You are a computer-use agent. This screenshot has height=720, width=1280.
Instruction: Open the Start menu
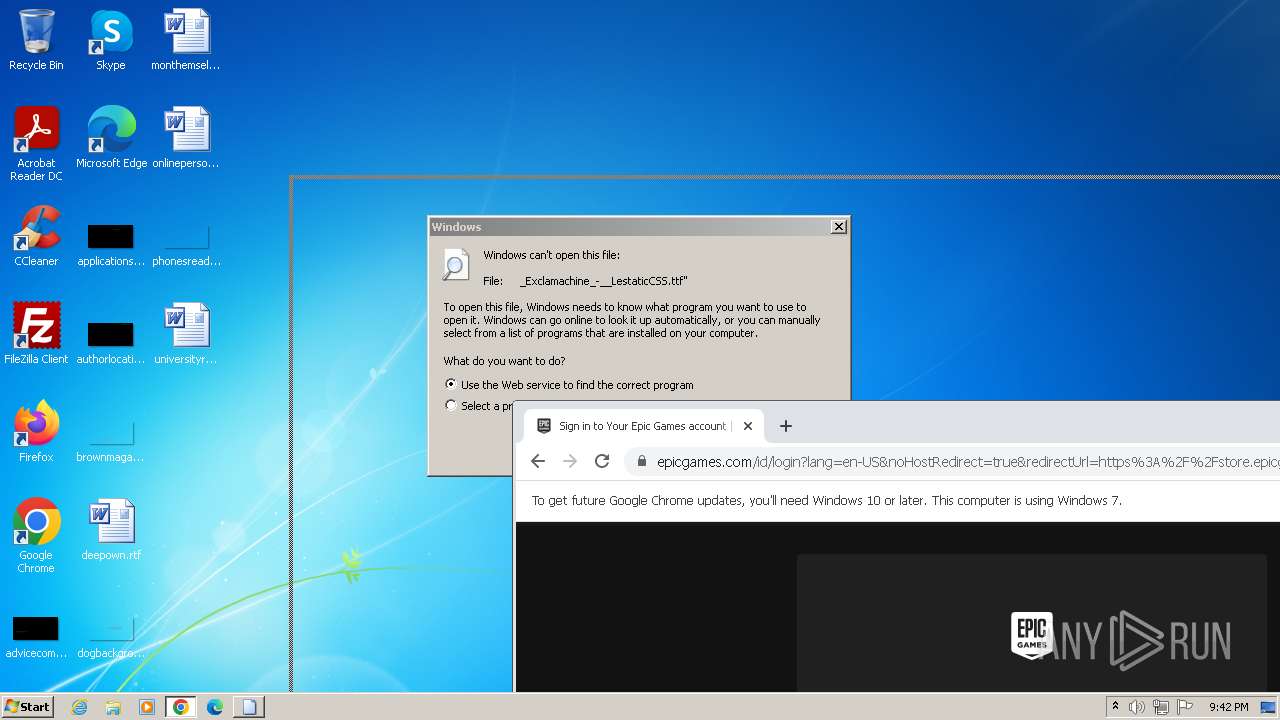tap(28, 707)
